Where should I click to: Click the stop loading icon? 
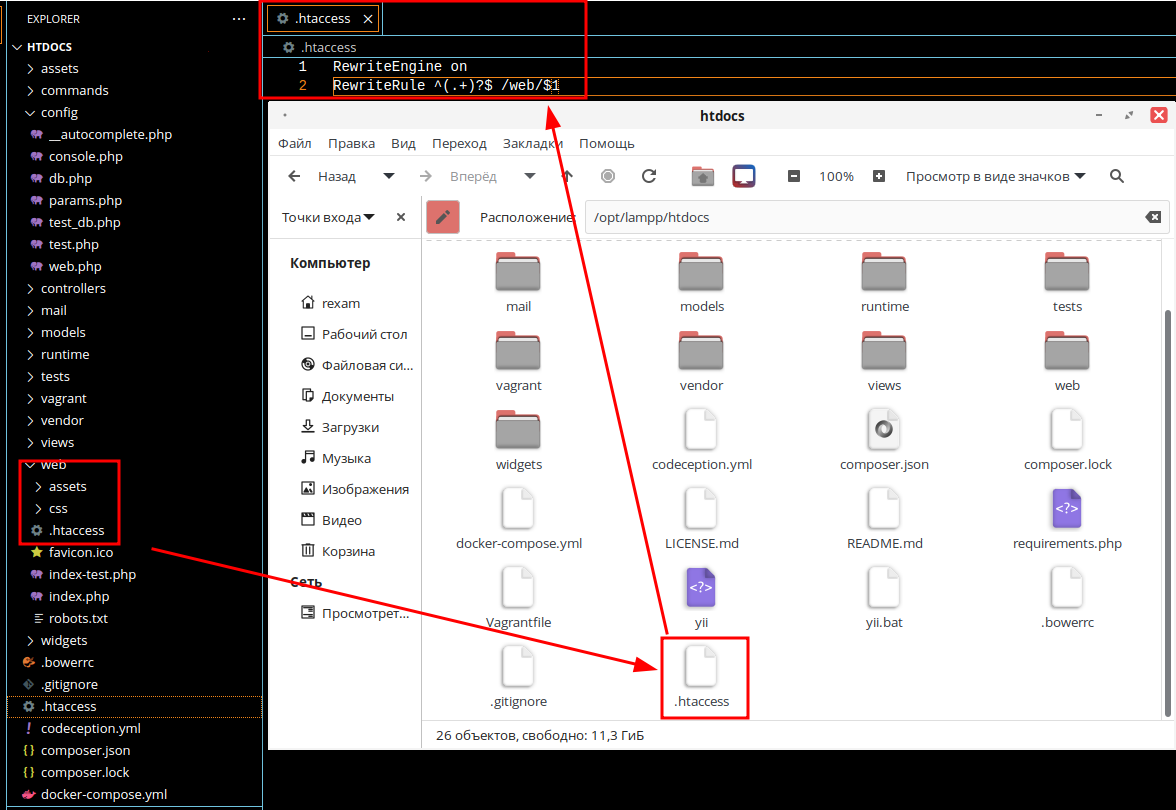[608, 176]
